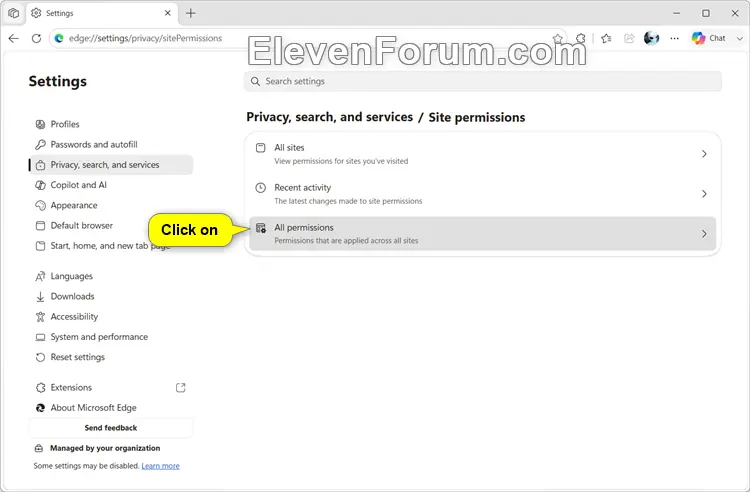Screen dimensions: 750x492
Task: Click 'Managed by your organization' text
Action: (105, 448)
